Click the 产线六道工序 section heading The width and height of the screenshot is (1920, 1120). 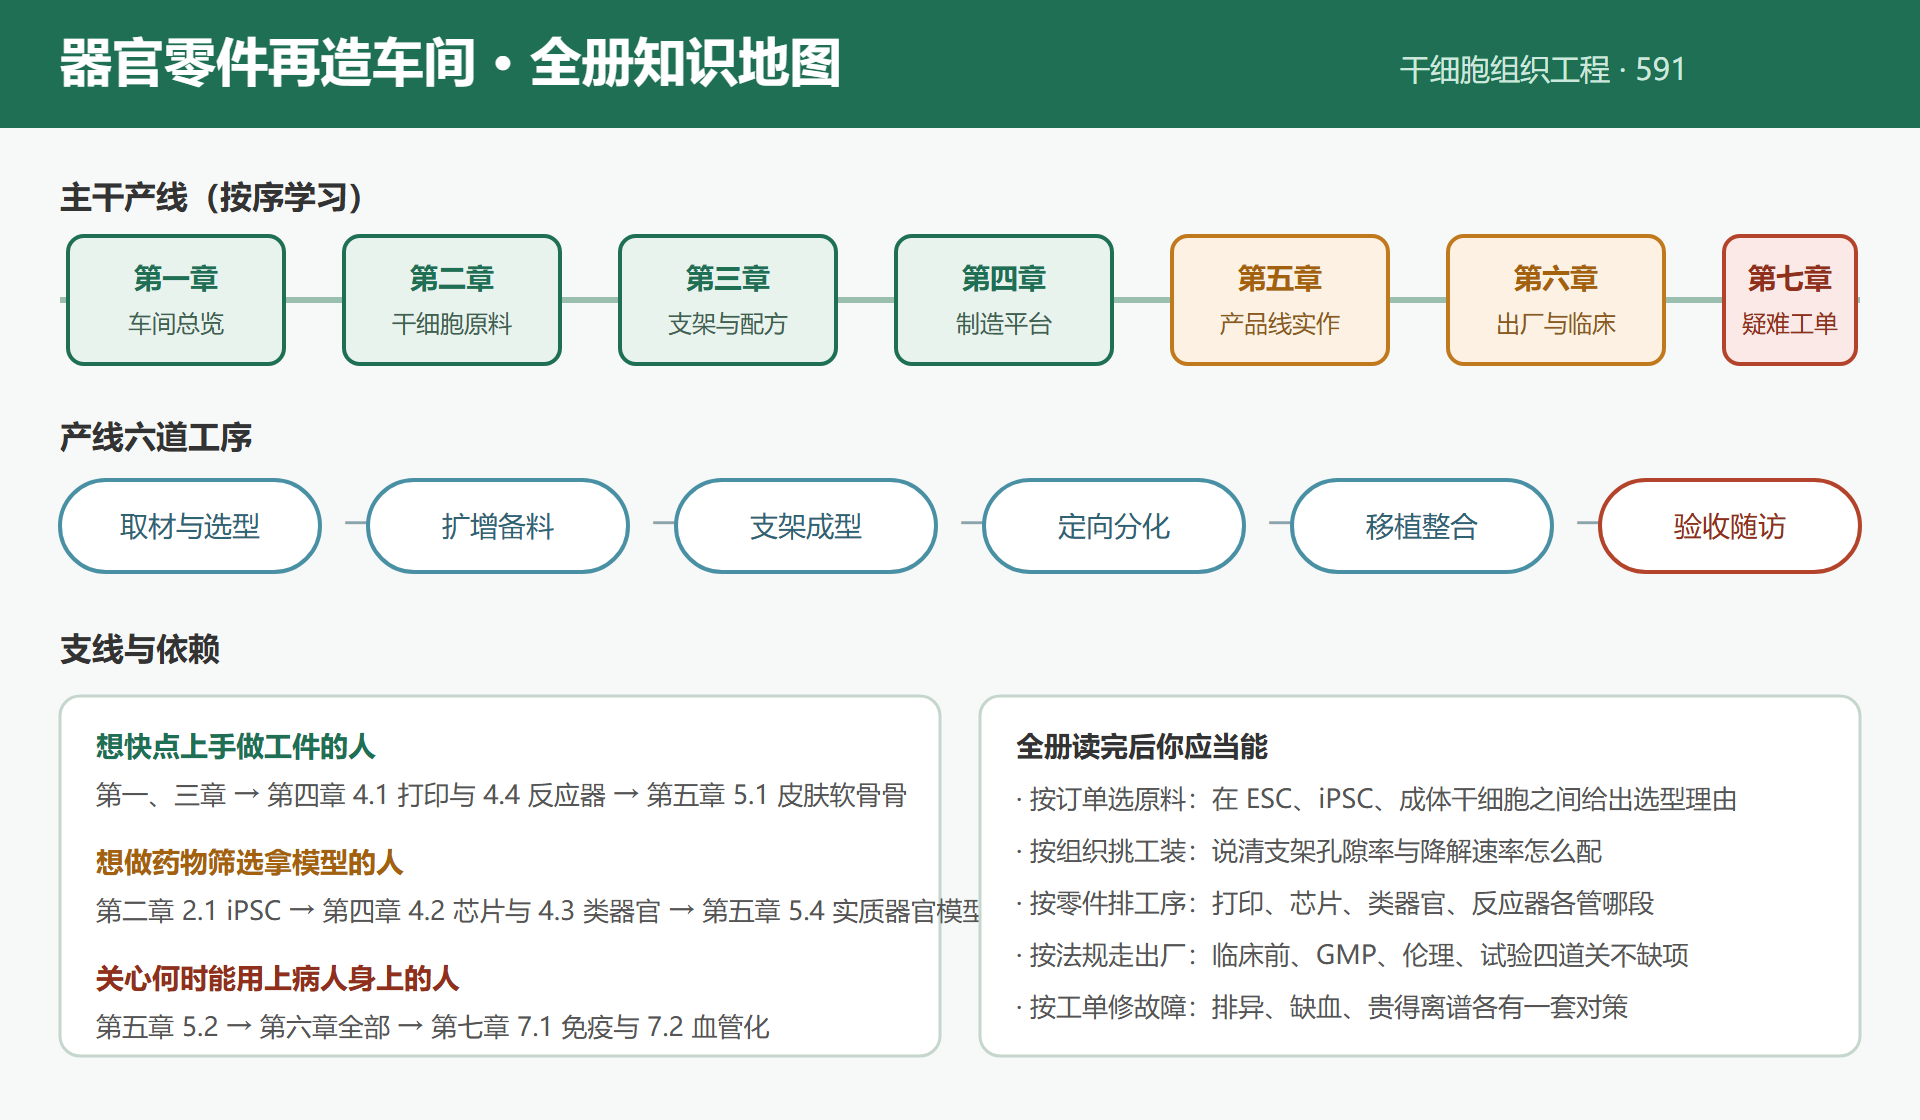156,437
